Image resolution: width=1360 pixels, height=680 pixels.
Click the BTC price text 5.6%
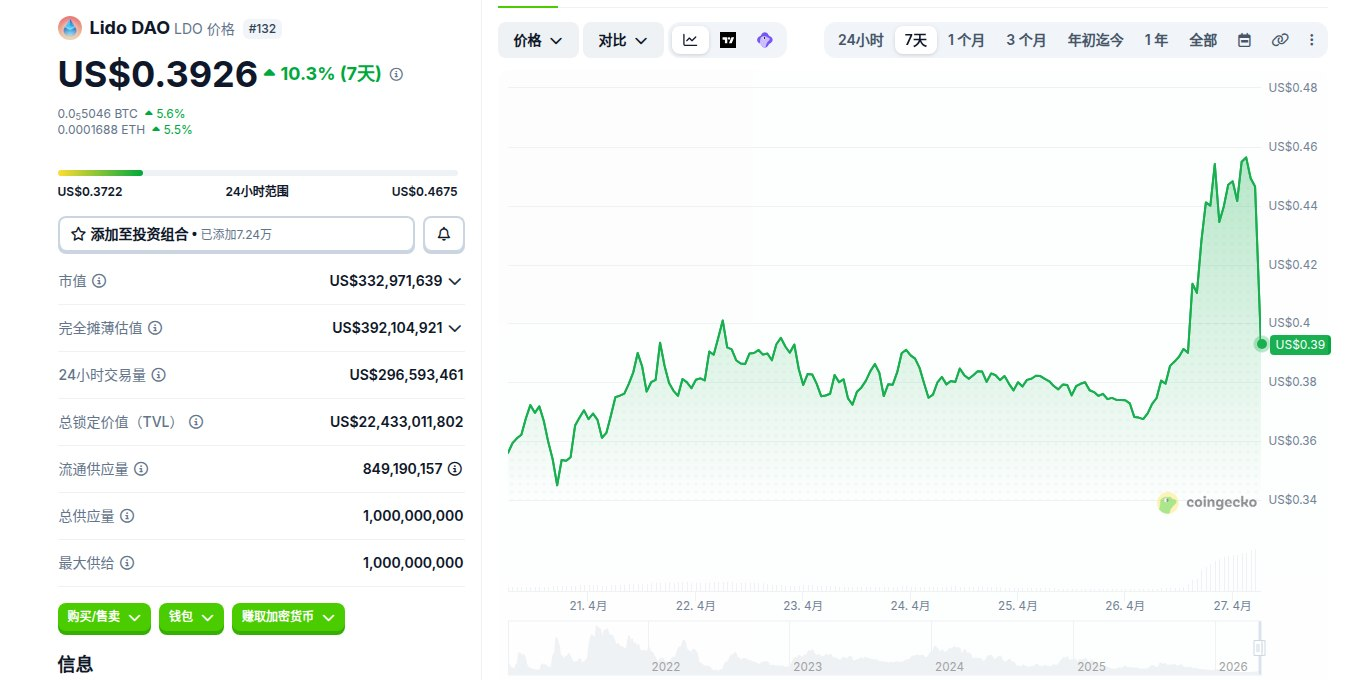[170, 114]
